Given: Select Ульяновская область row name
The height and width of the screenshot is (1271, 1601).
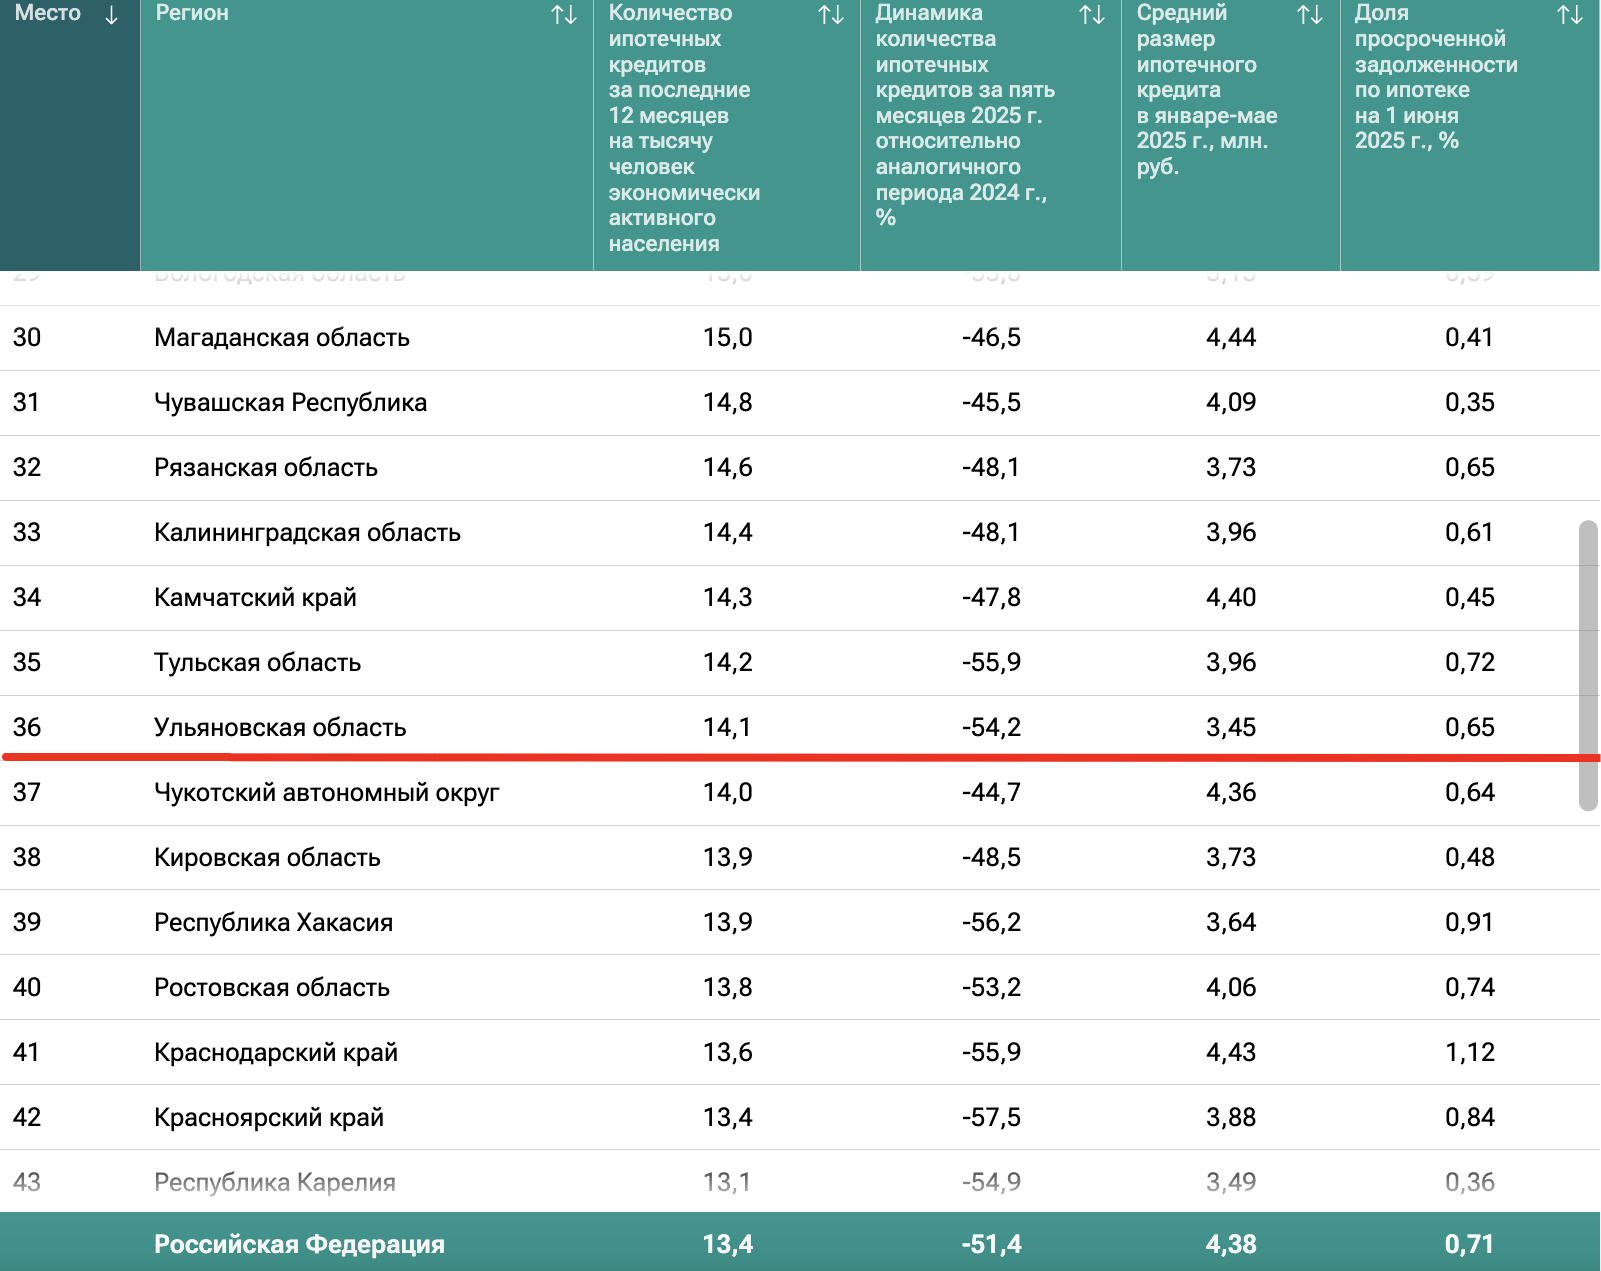Looking at the screenshot, I should 280,728.
